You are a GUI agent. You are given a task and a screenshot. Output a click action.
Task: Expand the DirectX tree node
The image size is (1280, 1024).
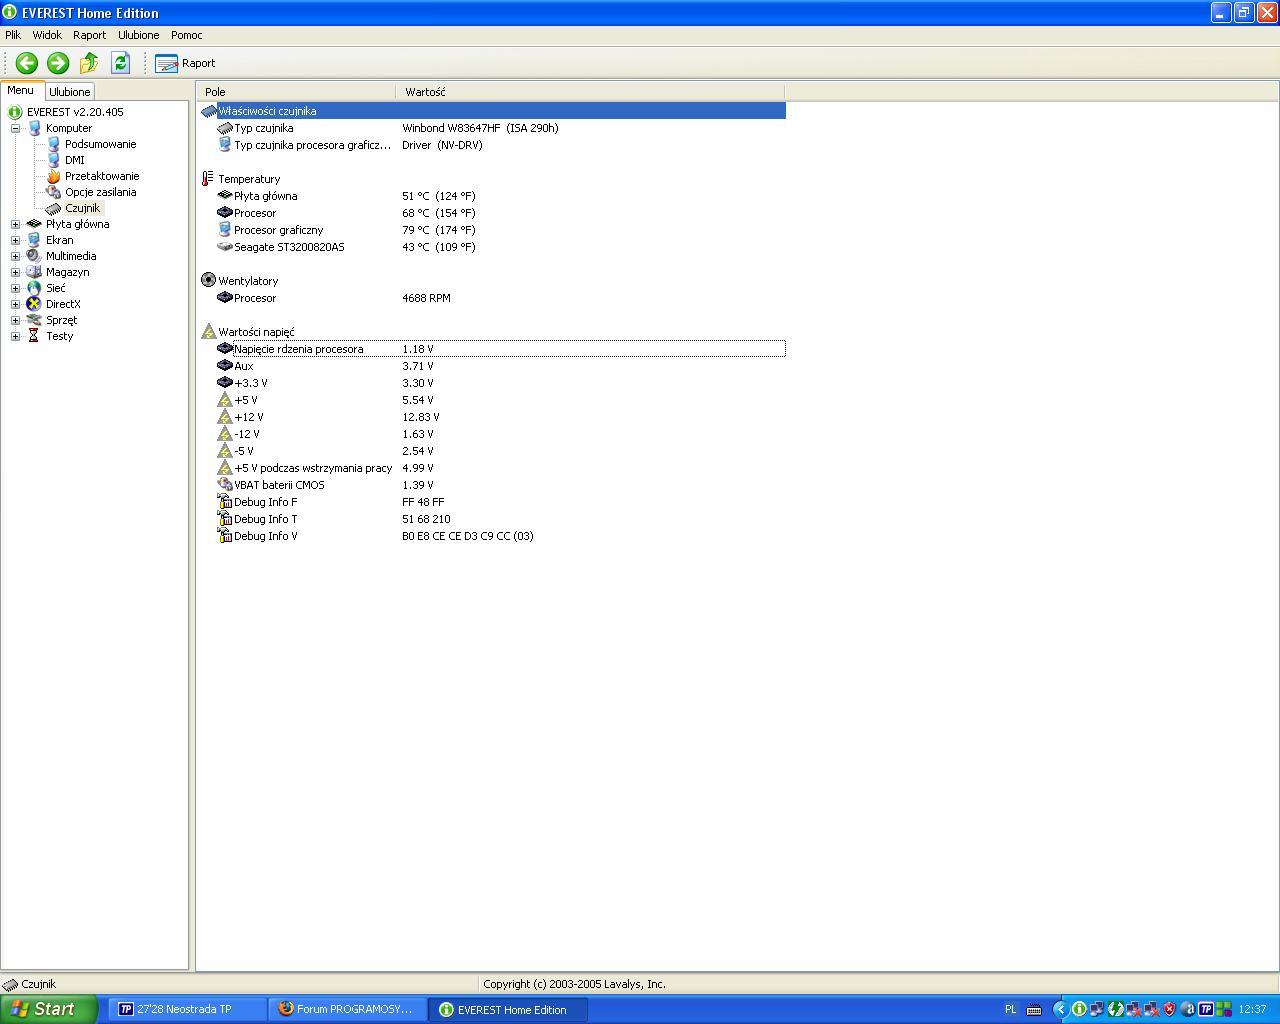[15, 304]
